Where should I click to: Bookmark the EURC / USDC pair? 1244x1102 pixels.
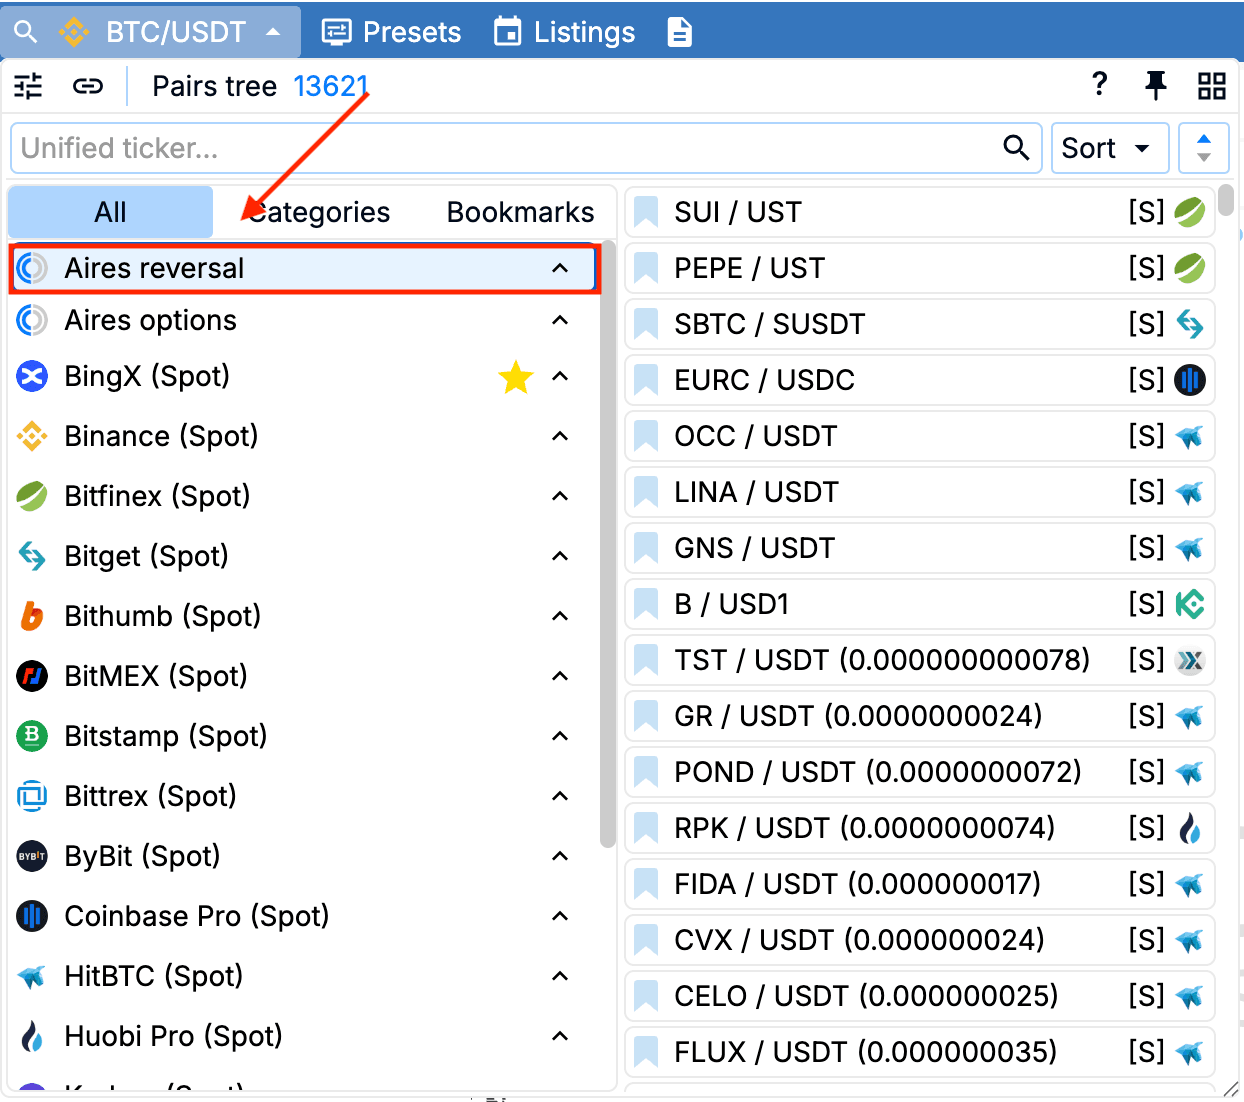click(646, 380)
